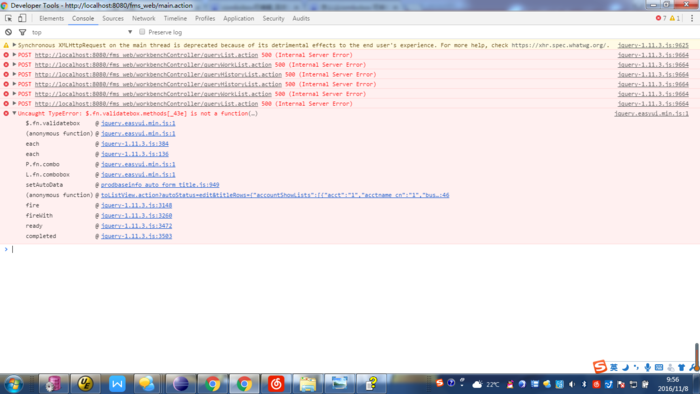Open the Windows Start orb

[x=13, y=384]
